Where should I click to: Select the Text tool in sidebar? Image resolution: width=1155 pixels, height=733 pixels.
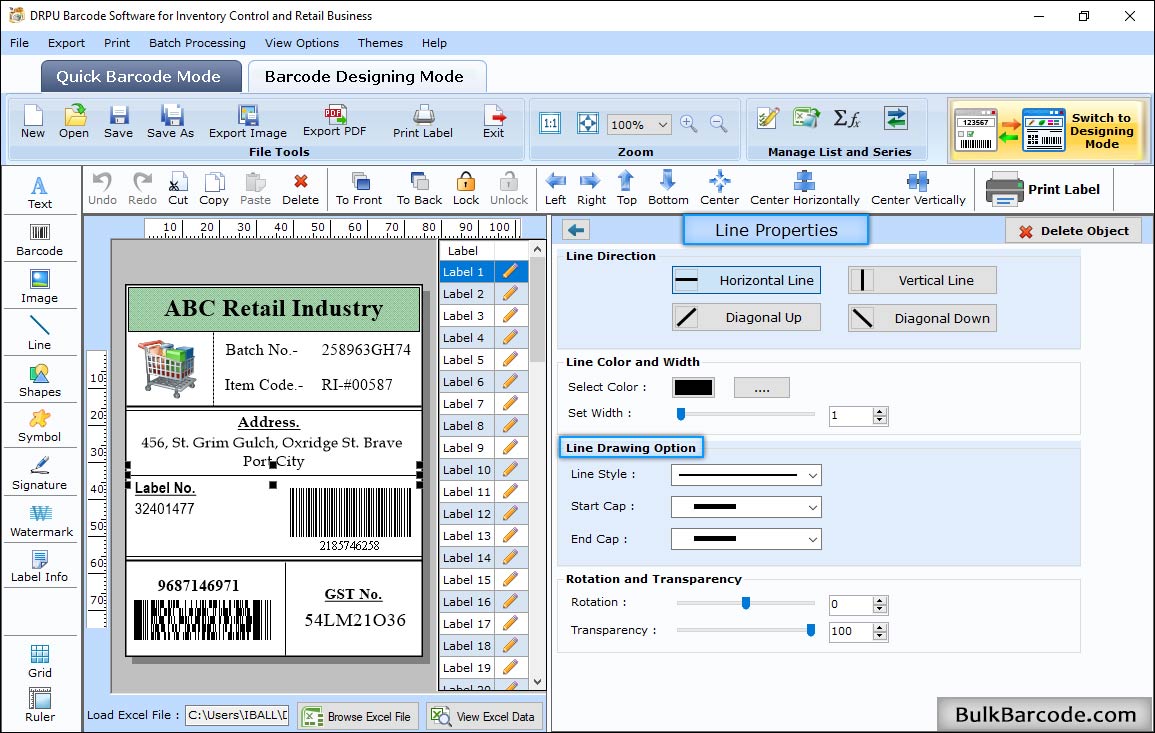click(x=40, y=193)
